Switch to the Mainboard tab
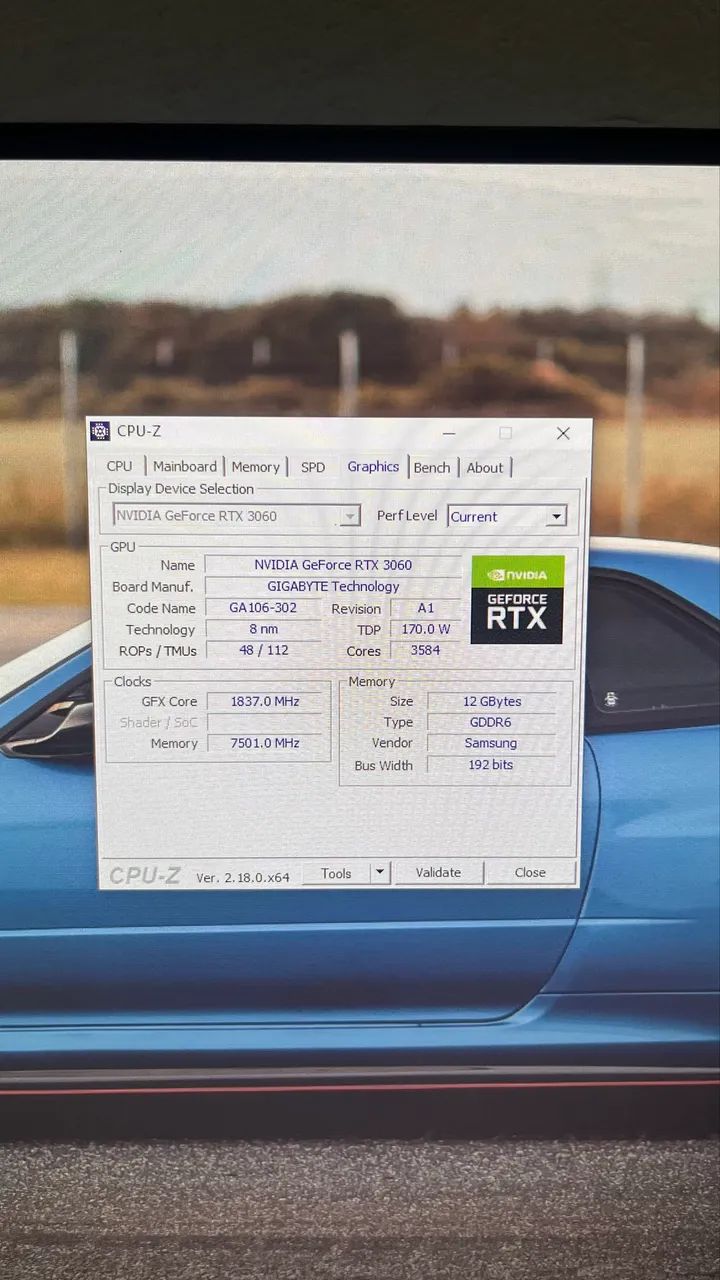 point(185,466)
